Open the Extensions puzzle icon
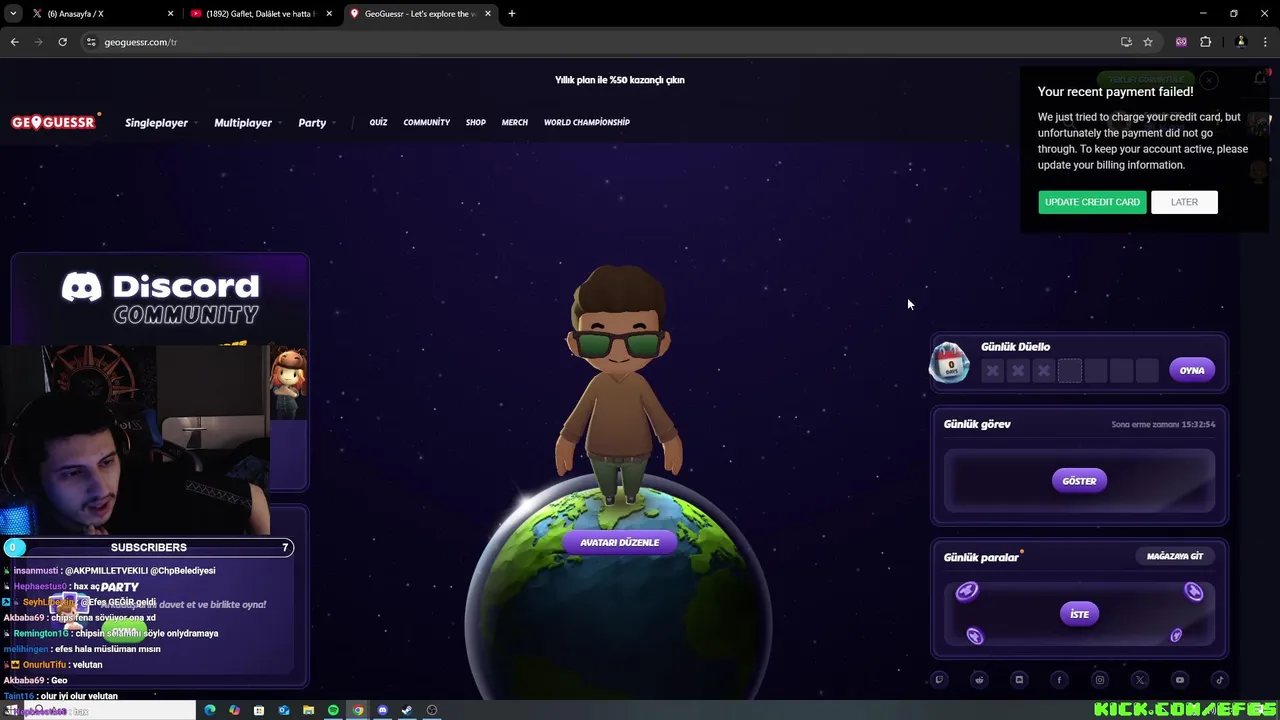The height and width of the screenshot is (720, 1280). point(1205,42)
